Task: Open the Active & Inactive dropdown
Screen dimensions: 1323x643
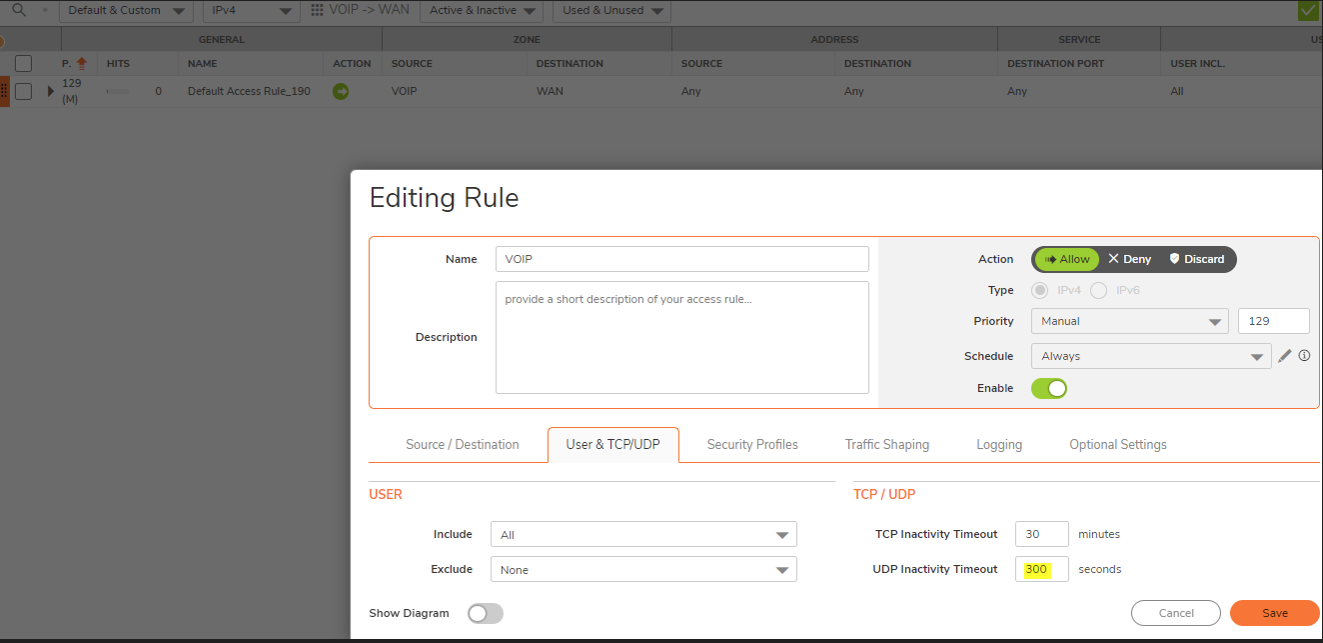Action: [x=481, y=11]
